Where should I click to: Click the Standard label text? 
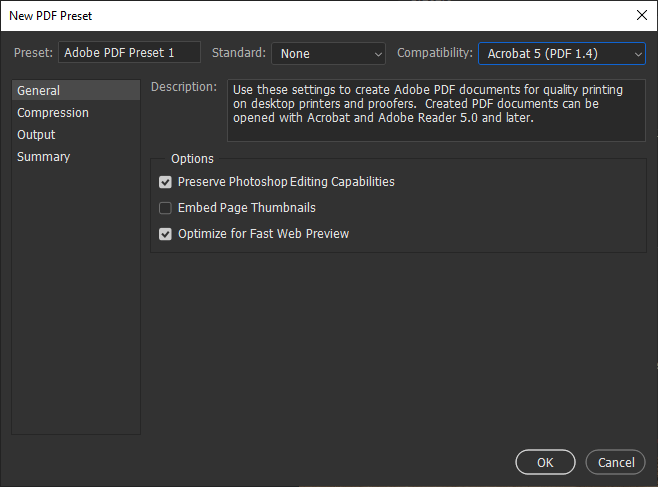point(239,53)
